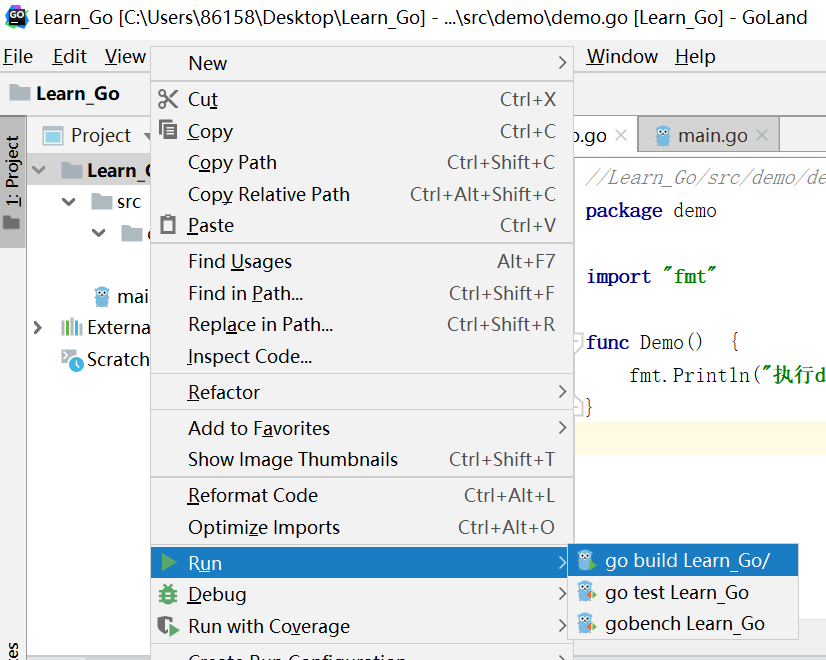The width and height of the screenshot is (826, 660).
Task: Open the Help menu
Action: click(695, 56)
